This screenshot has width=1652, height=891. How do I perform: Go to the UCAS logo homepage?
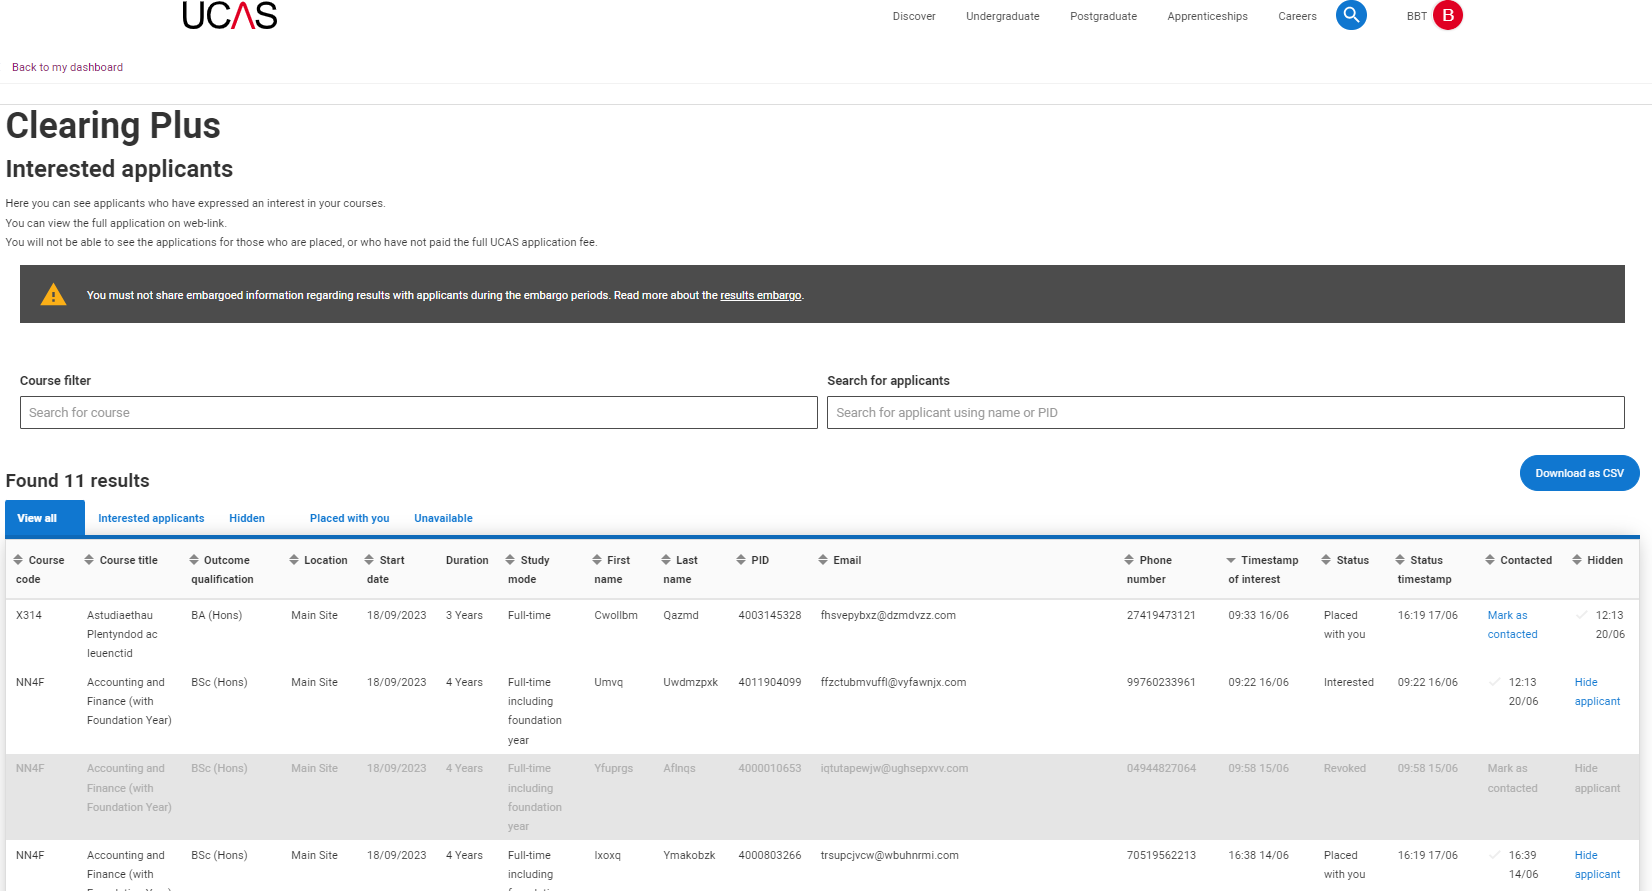pyautogui.click(x=230, y=15)
